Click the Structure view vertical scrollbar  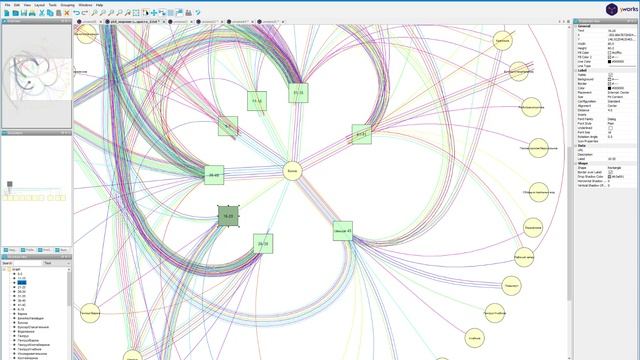(x=69, y=288)
